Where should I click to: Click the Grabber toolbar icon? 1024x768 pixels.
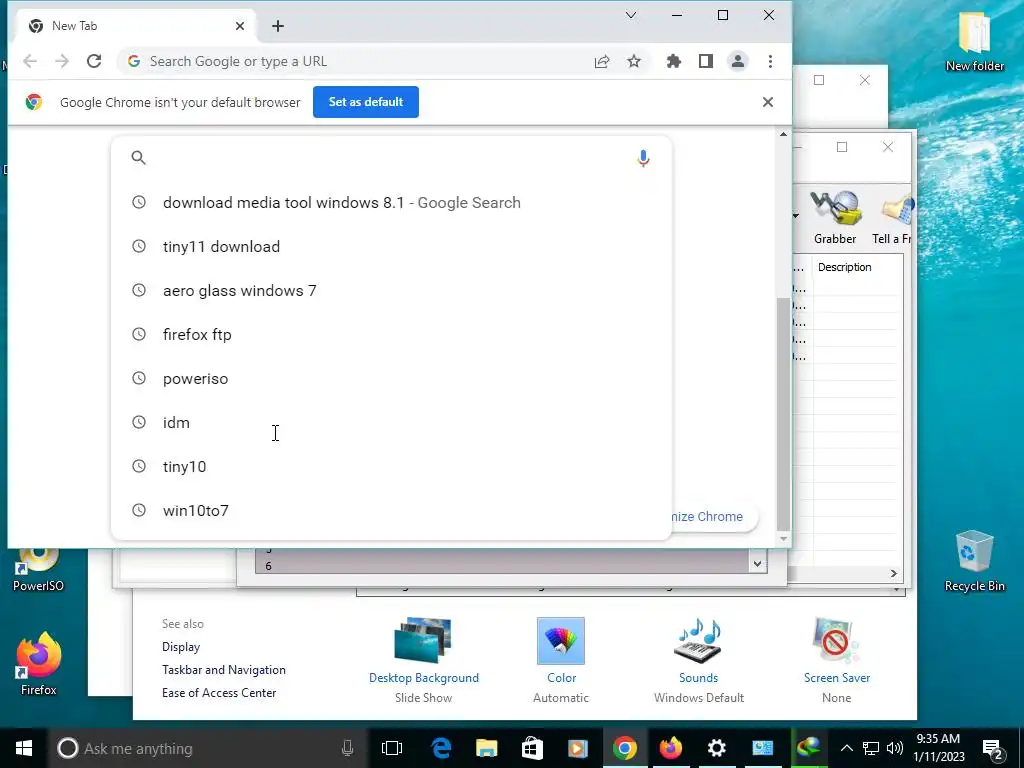[835, 217]
